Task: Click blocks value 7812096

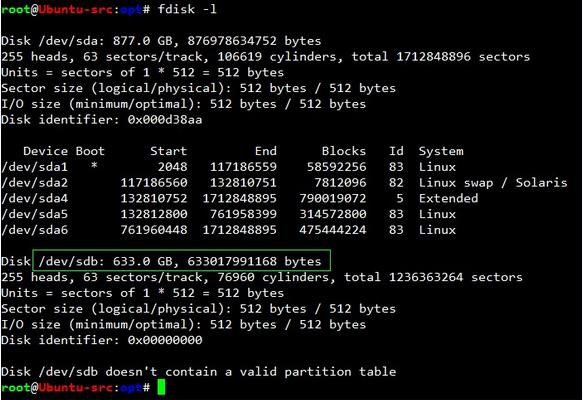Action: (x=340, y=183)
